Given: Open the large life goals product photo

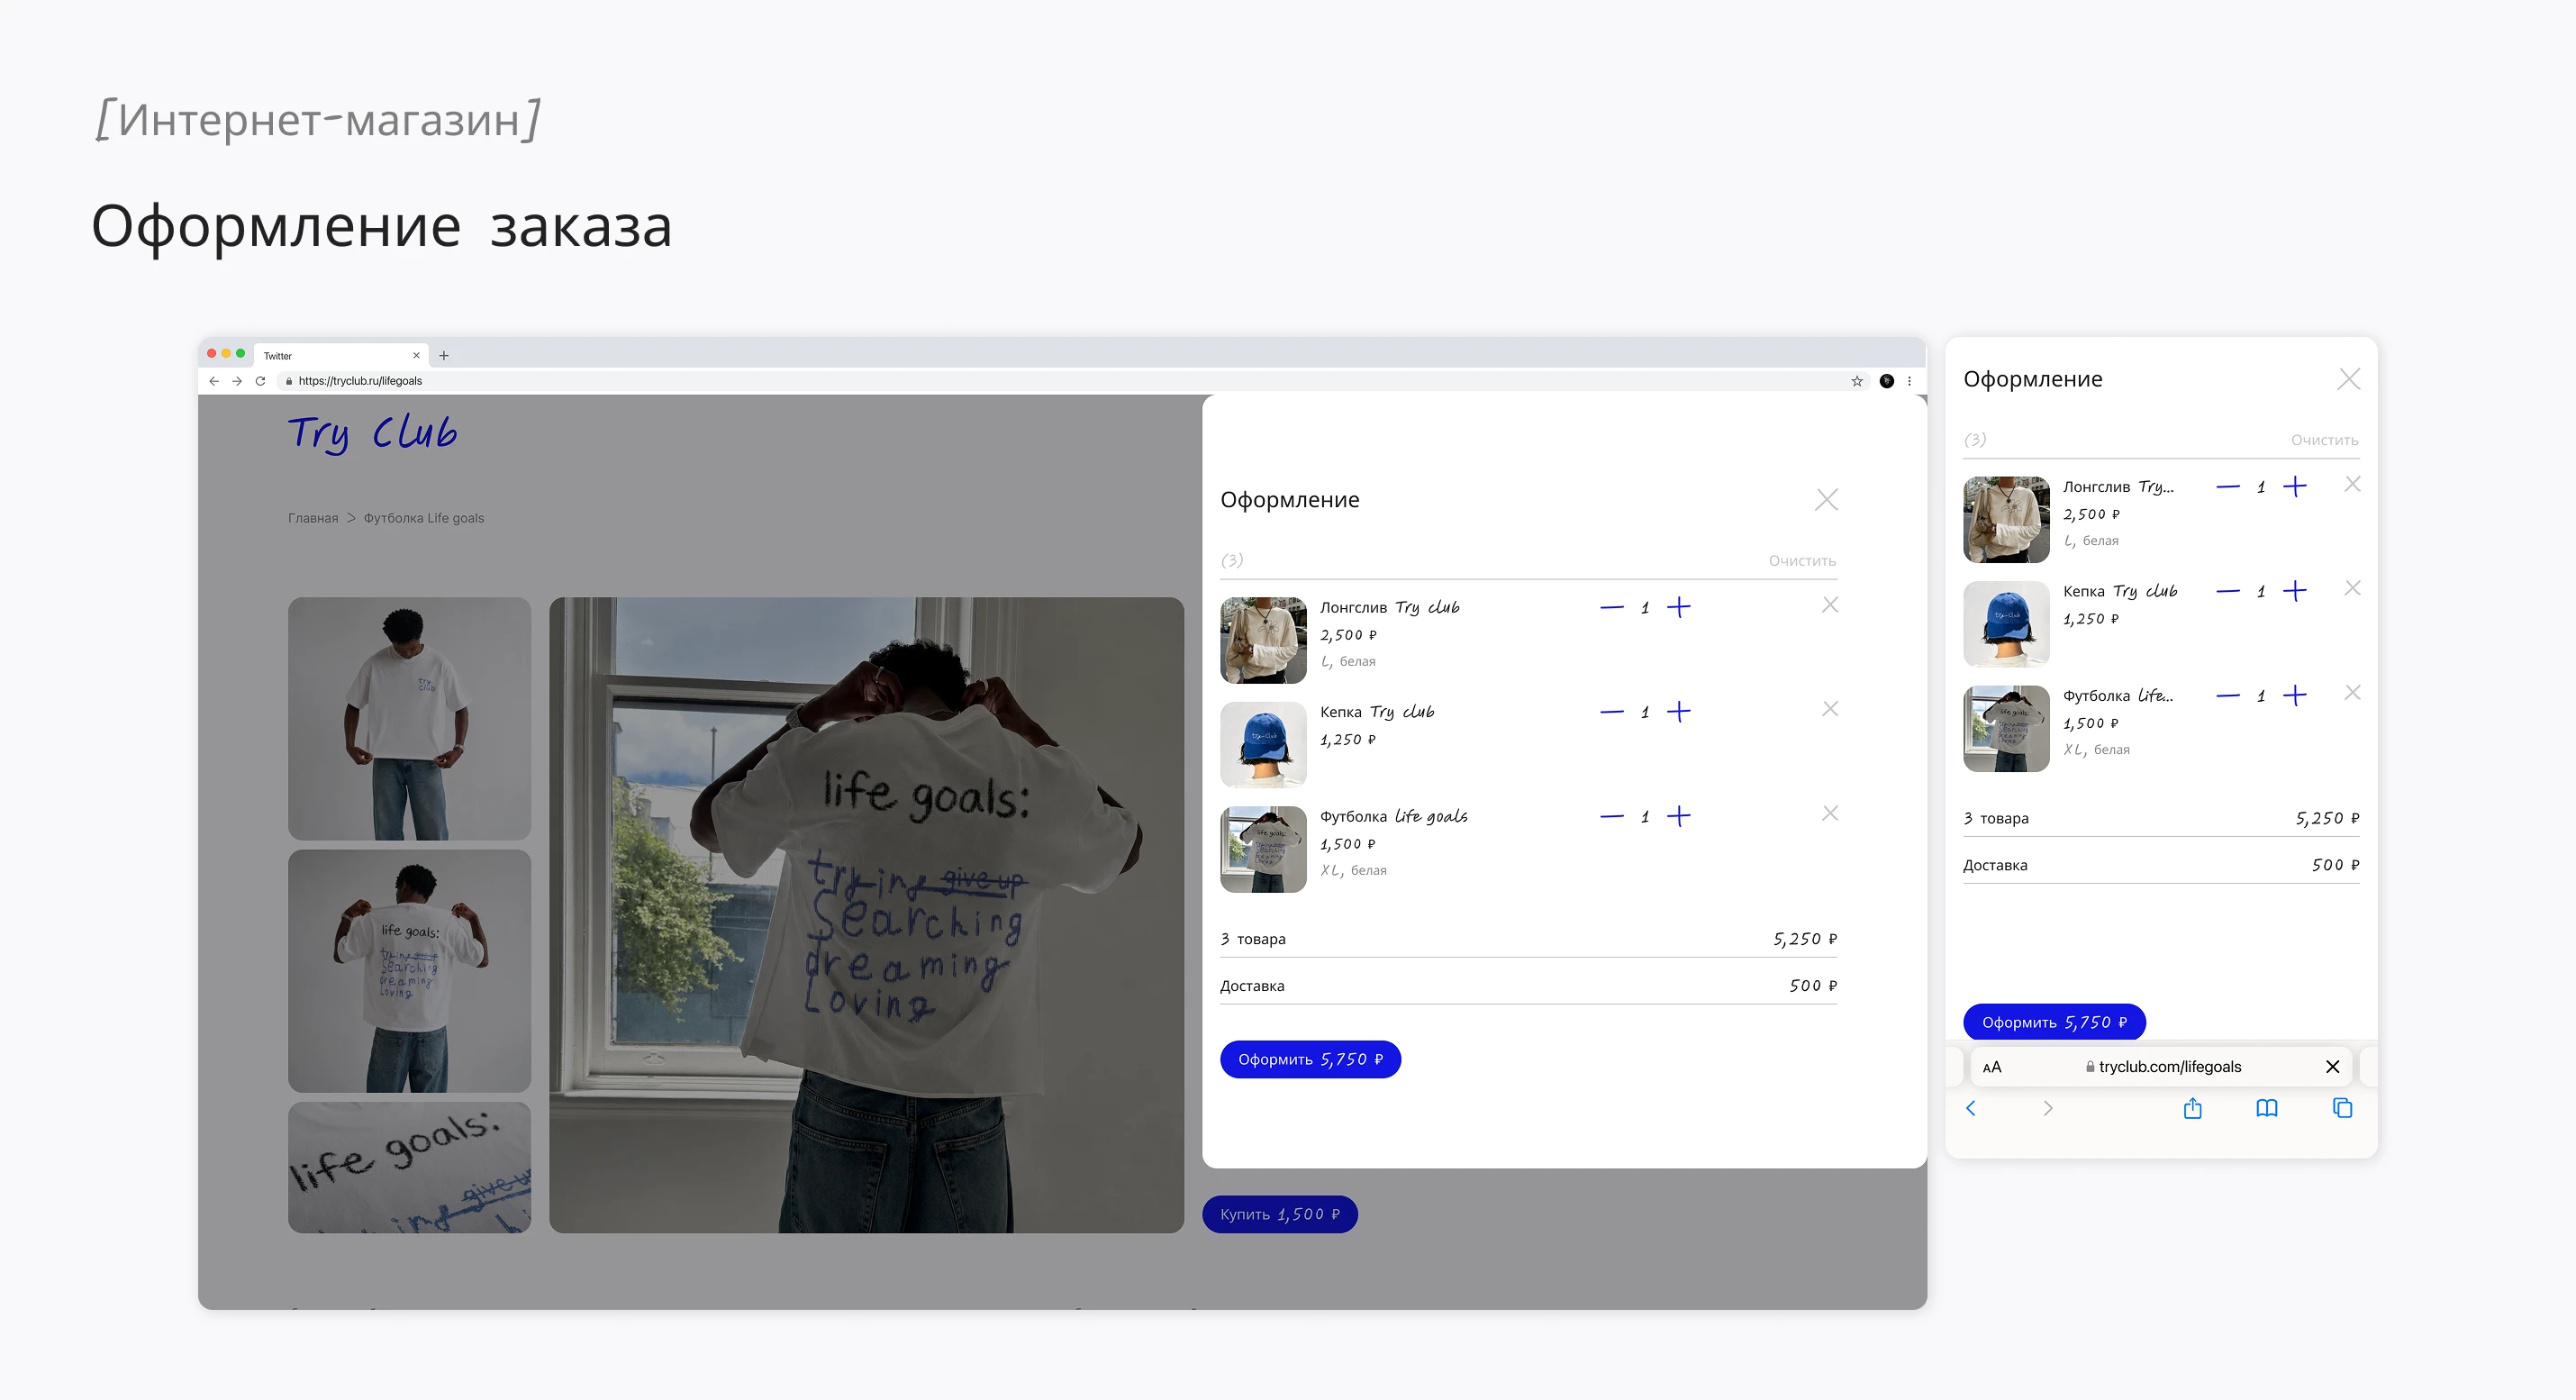Looking at the screenshot, I should [866, 915].
